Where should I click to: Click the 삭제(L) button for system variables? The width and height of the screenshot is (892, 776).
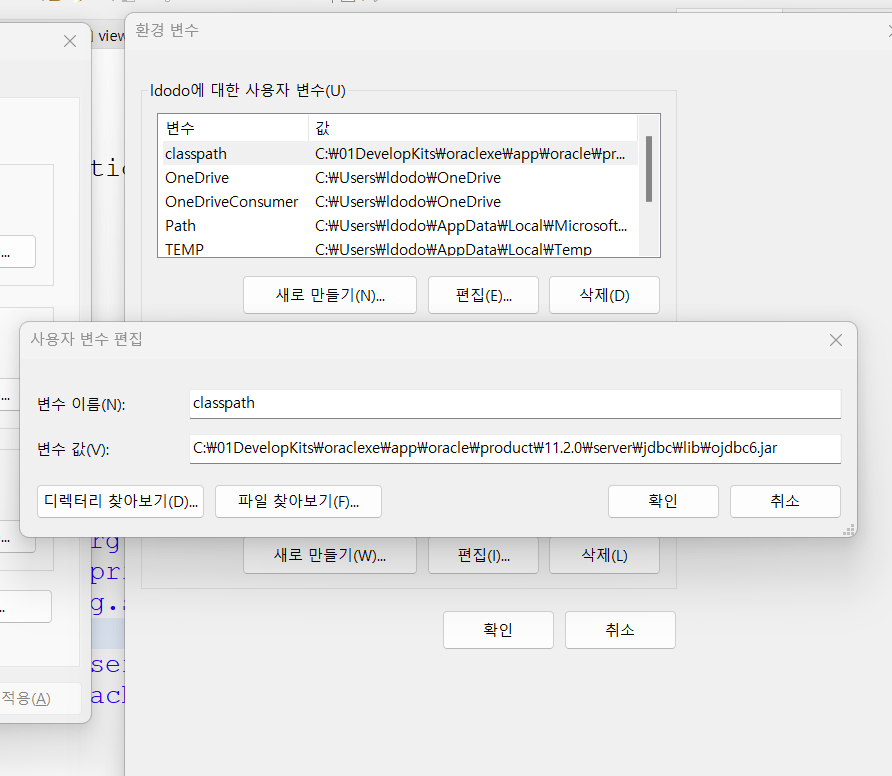pyautogui.click(x=604, y=554)
